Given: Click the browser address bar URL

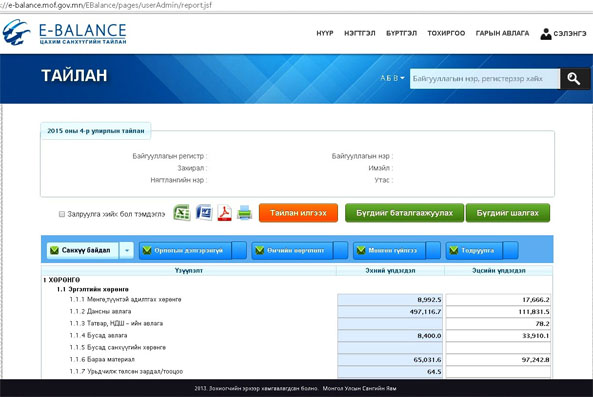Looking at the screenshot, I should [x=106, y=5].
